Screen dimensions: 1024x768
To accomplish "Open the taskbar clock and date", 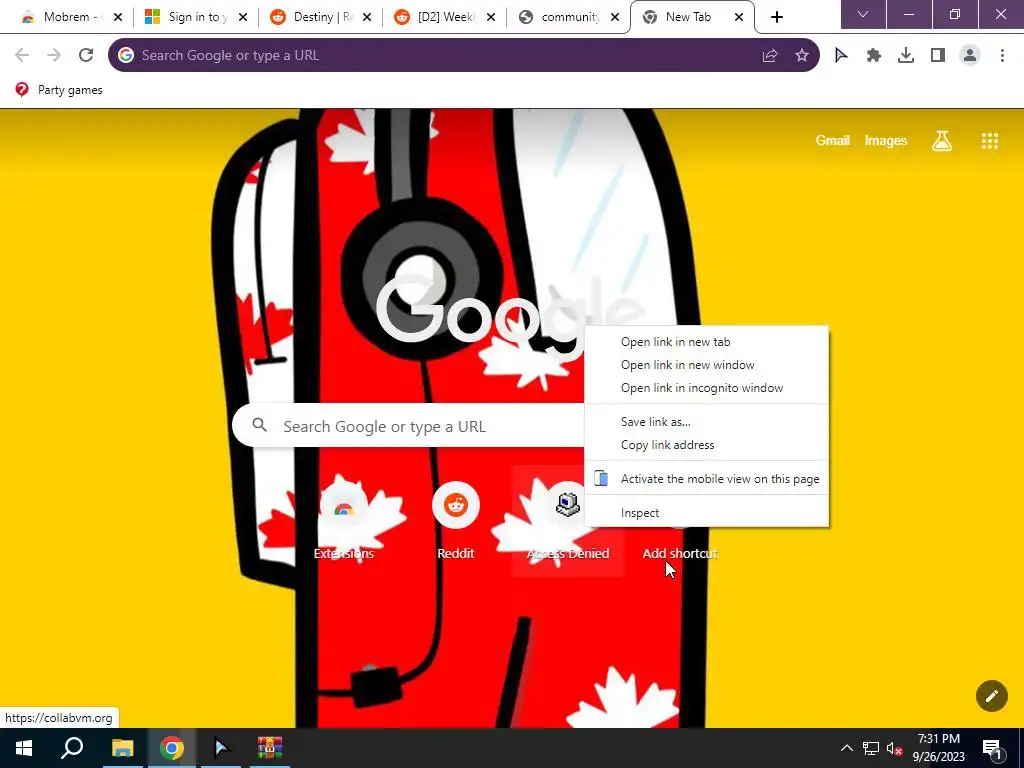I will 938,748.
